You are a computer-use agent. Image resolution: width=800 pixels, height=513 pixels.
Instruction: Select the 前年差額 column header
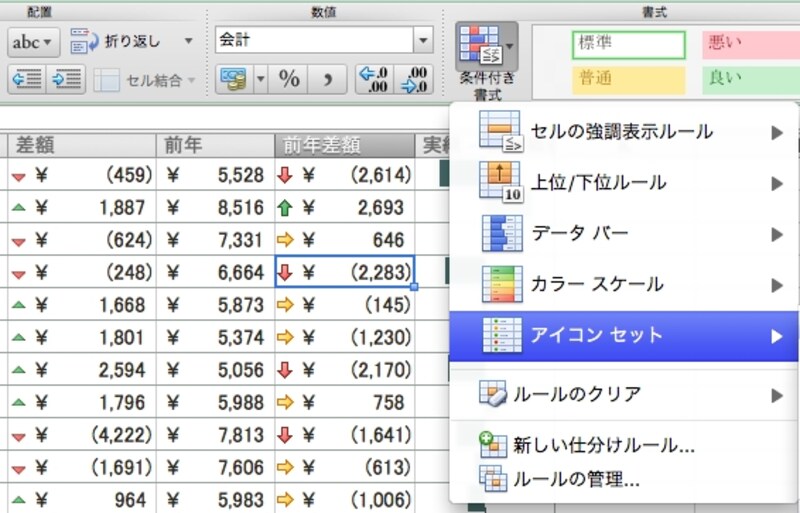(x=345, y=145)
